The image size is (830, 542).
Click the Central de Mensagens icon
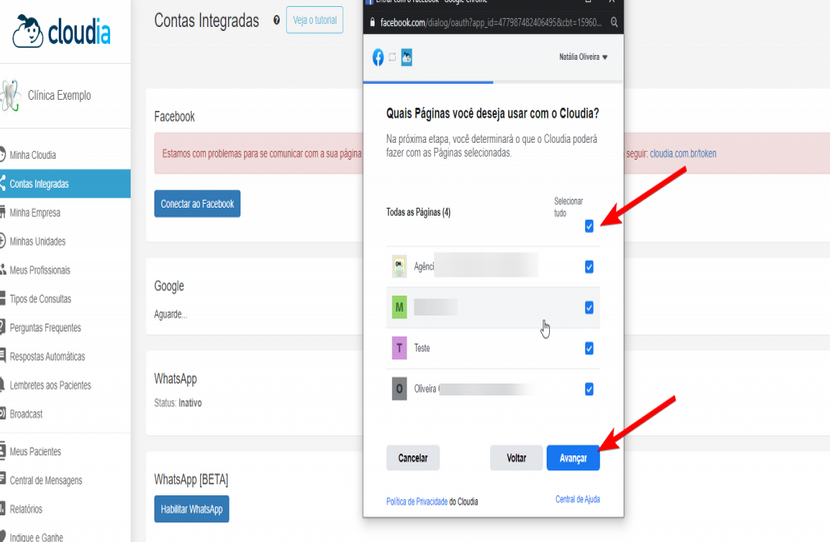pyautogui.click(x=3, y=480)
